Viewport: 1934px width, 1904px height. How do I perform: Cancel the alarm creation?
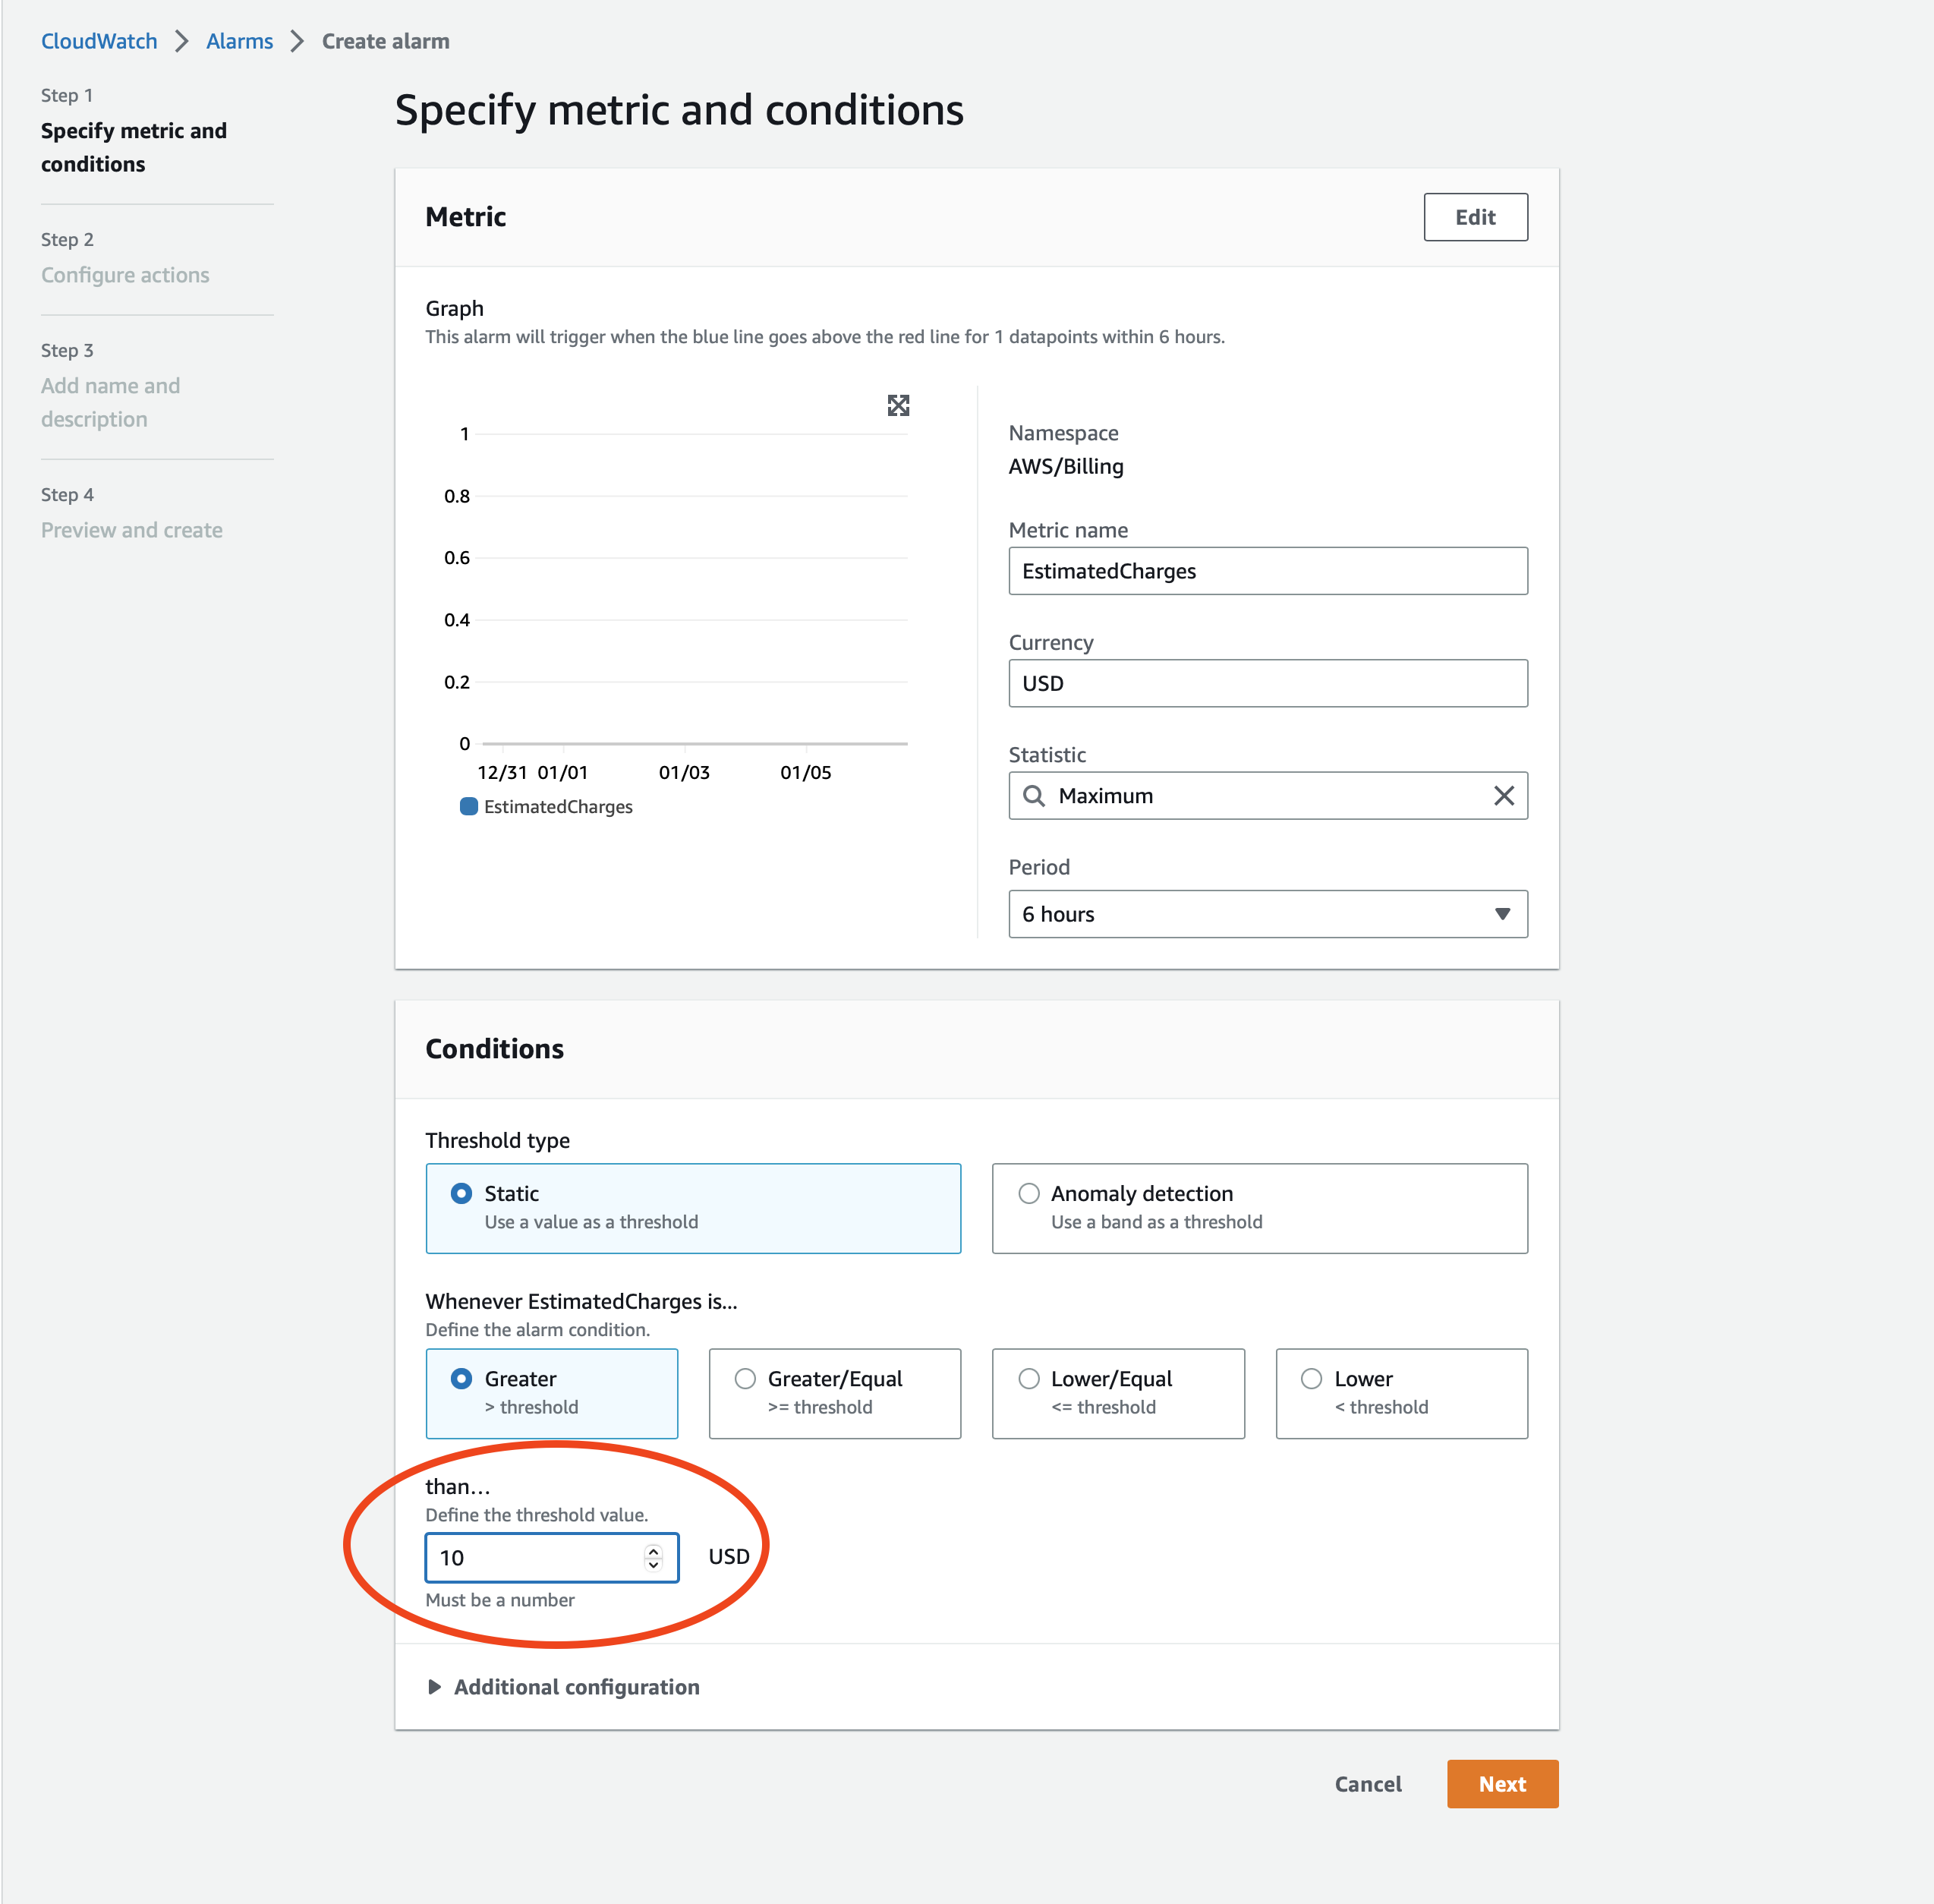point(1367,1783)
